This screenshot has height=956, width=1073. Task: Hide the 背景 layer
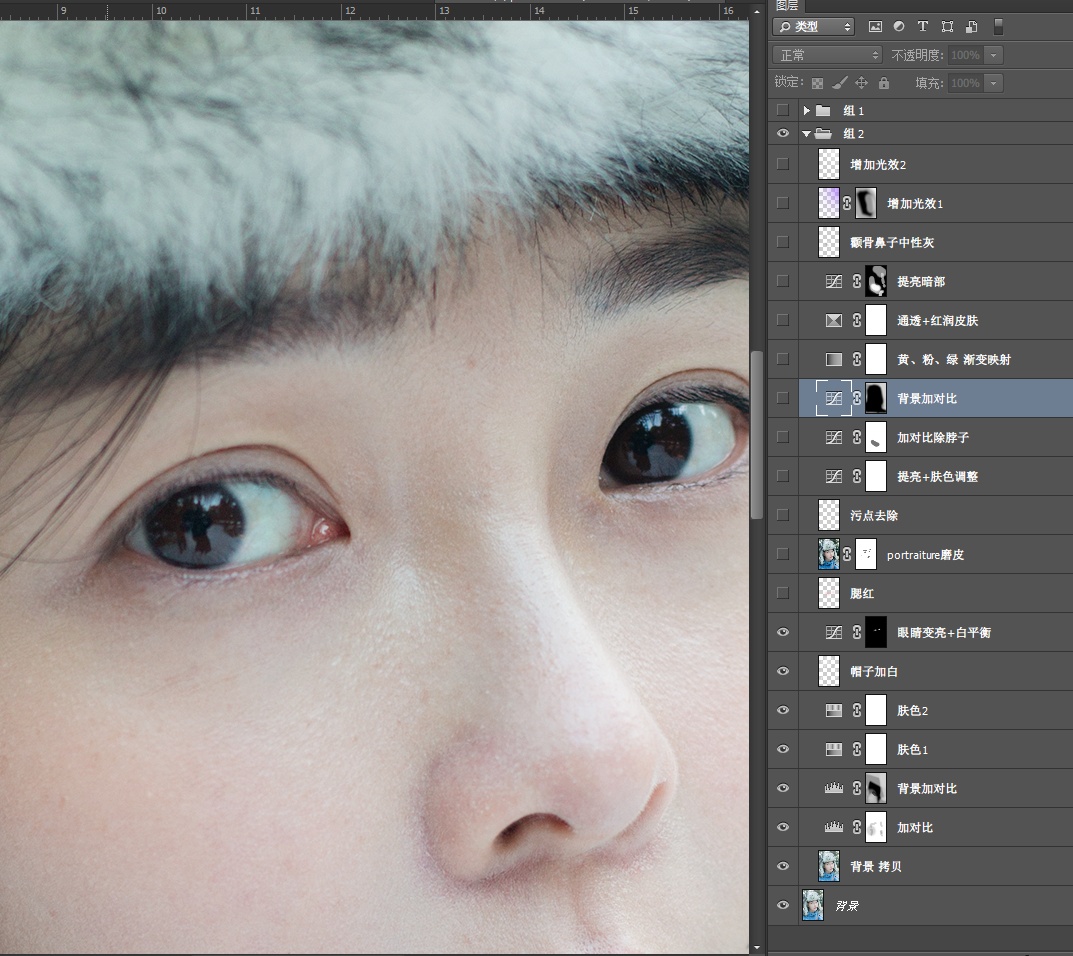(783, 905)
